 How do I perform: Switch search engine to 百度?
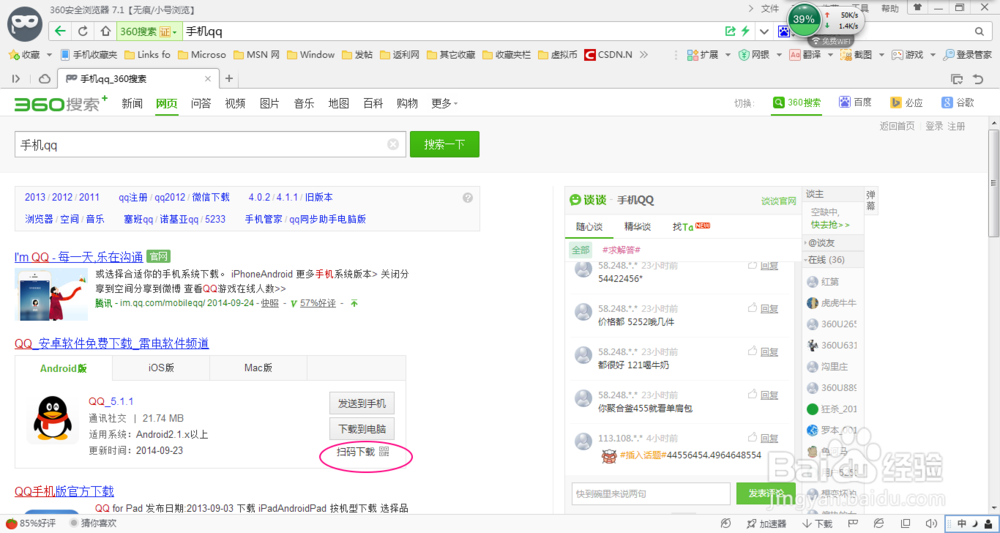pyautogui.click(x=855, y=103)
